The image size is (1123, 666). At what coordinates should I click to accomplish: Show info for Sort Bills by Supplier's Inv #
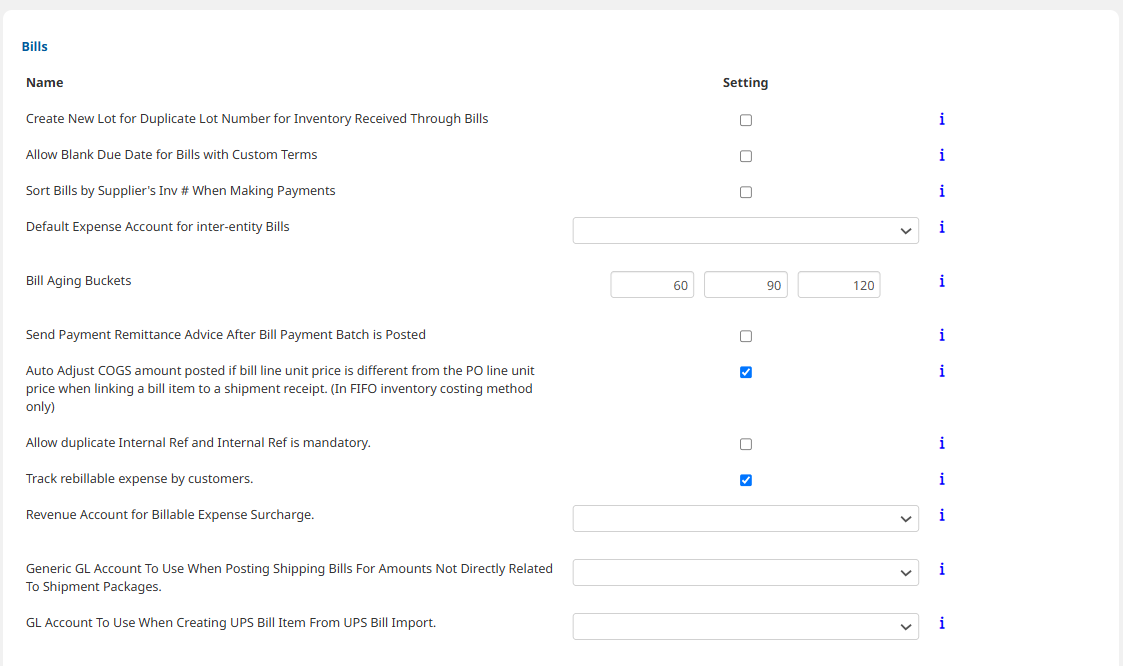(942, 190)
